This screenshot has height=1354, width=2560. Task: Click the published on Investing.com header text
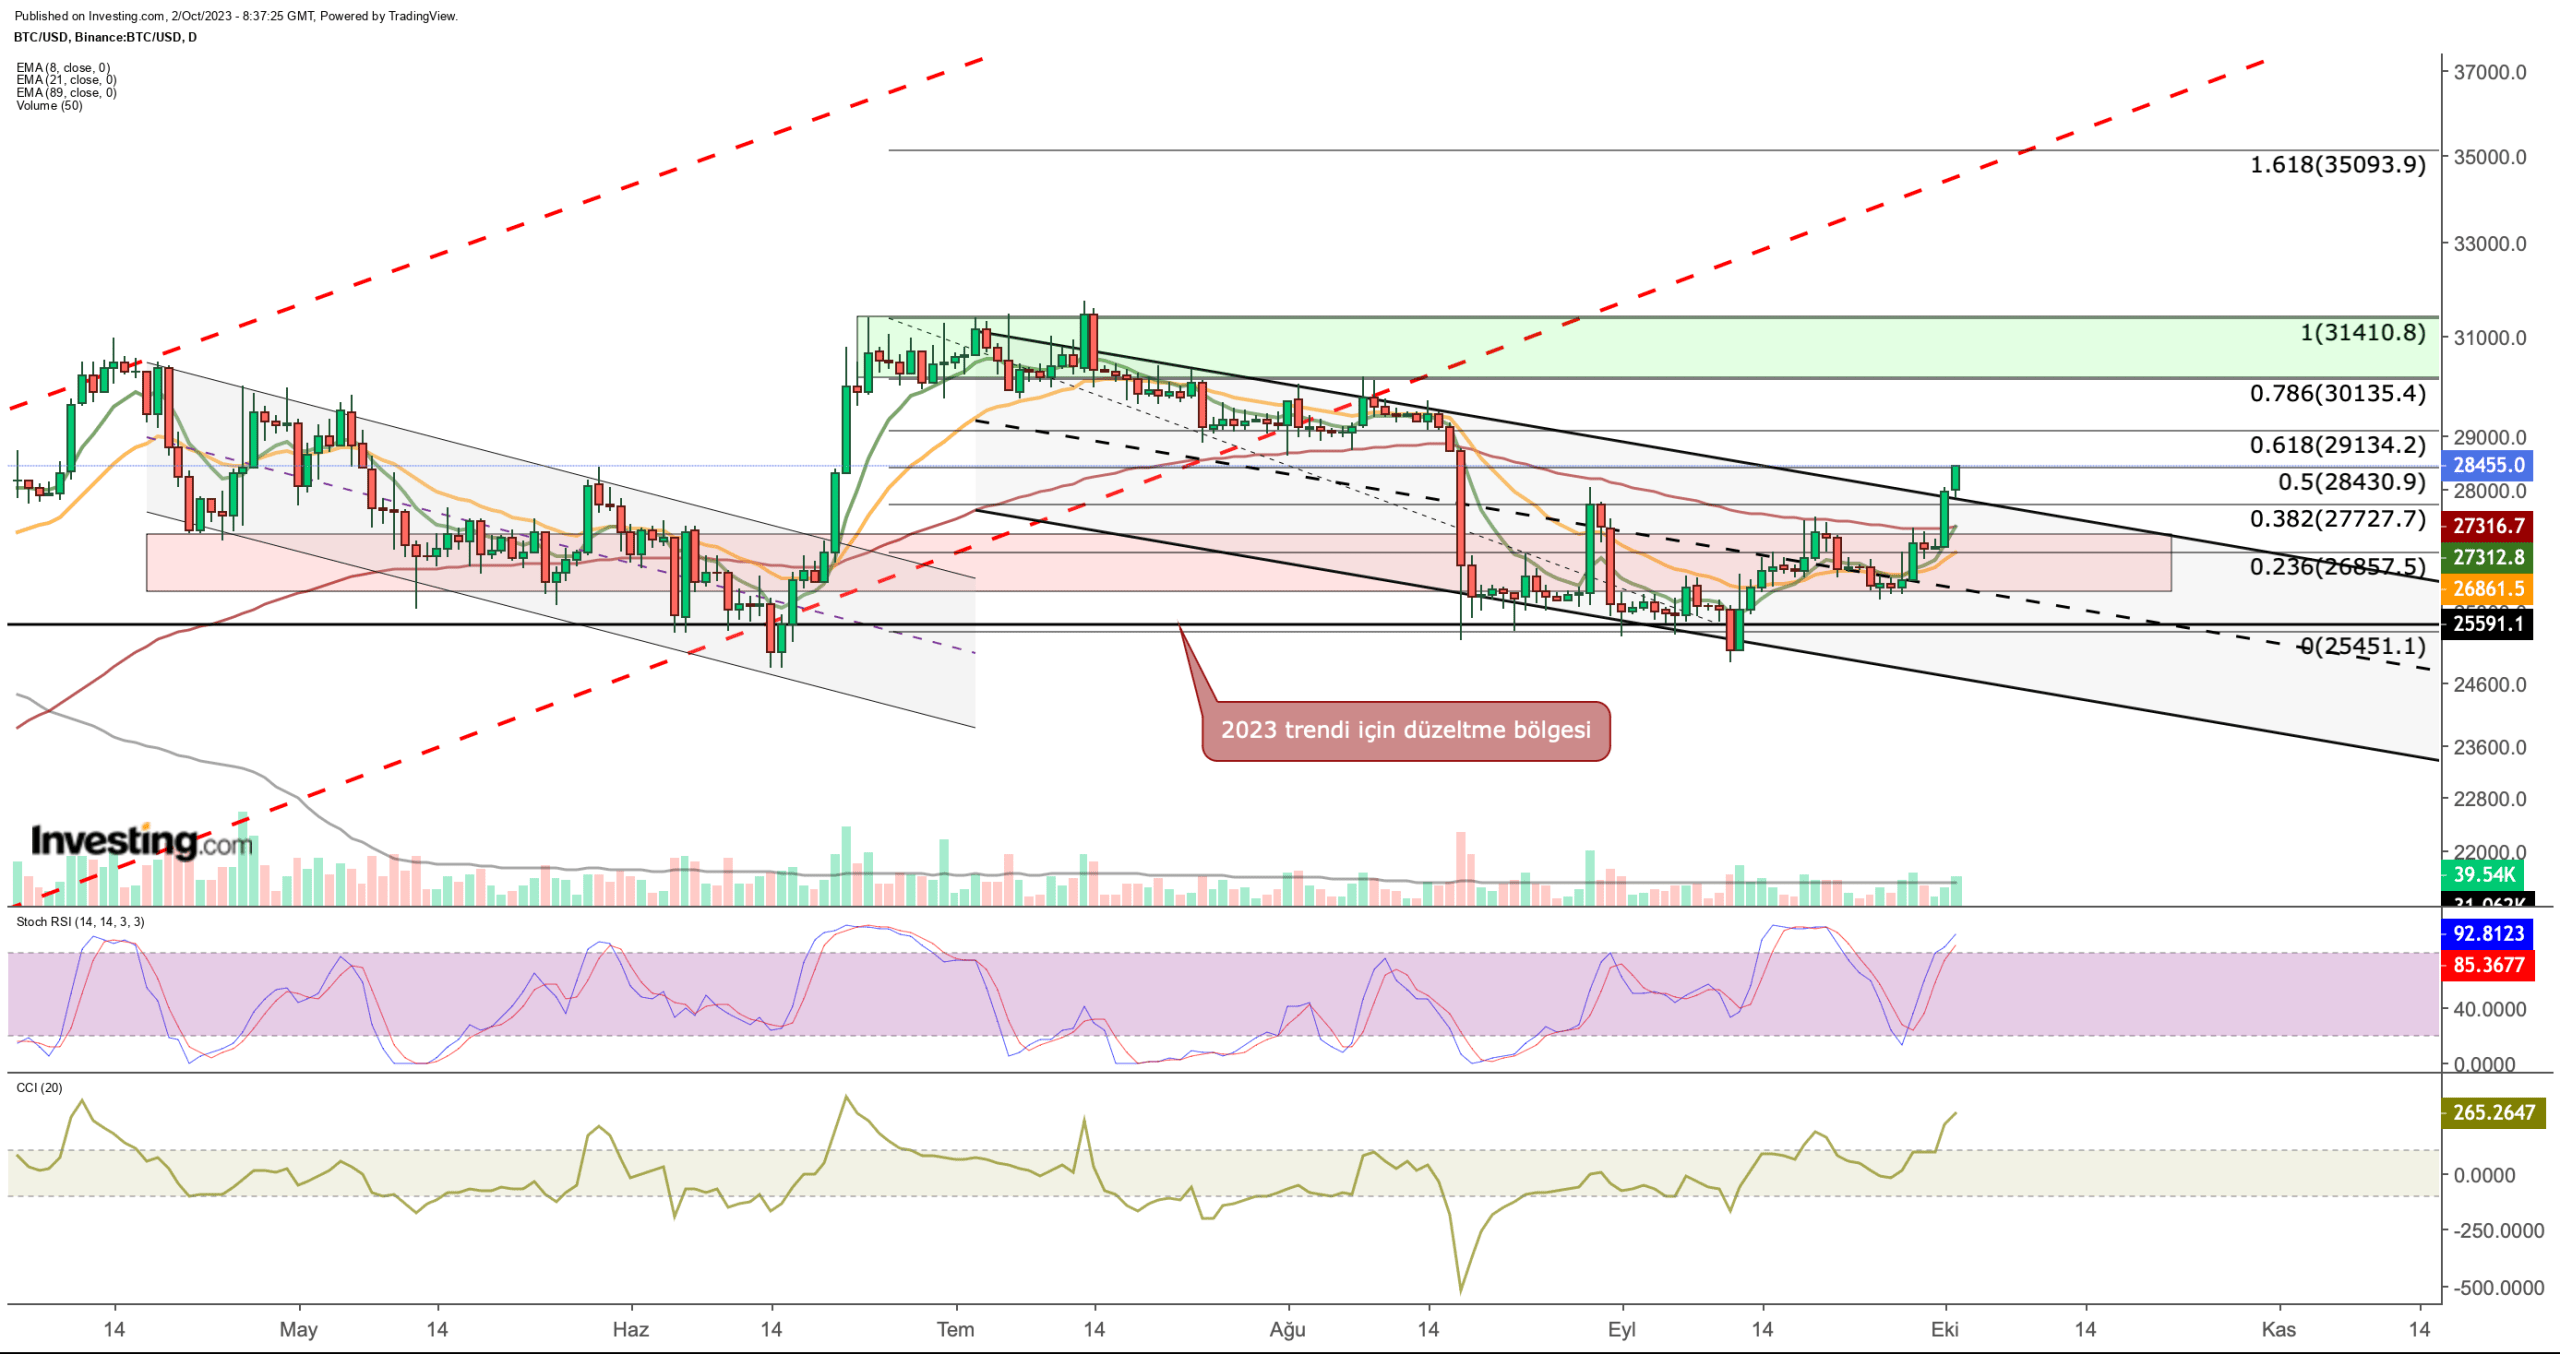click(236, 16)
